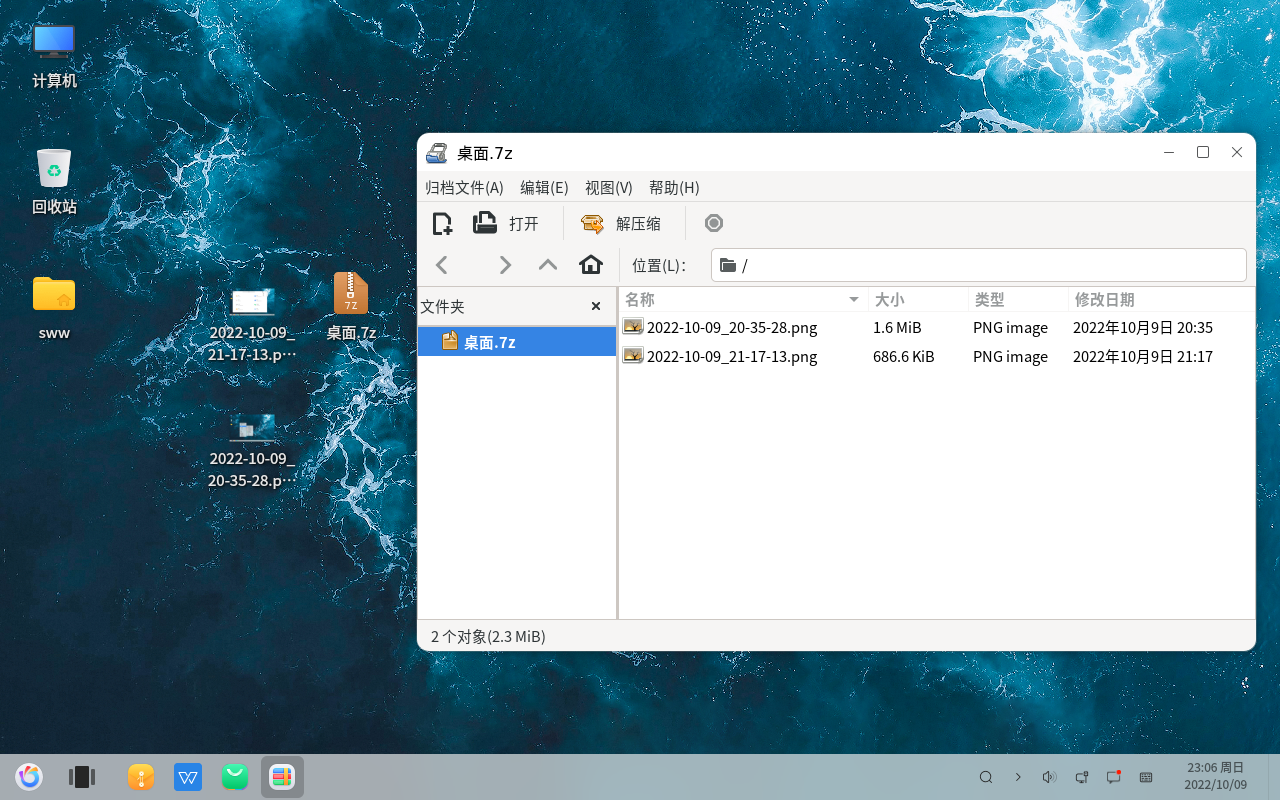Click the image icon of 2022-10-09_21-17-13.png row
This screenshot has height=800, width=1280.
click(x=633, y=356)
